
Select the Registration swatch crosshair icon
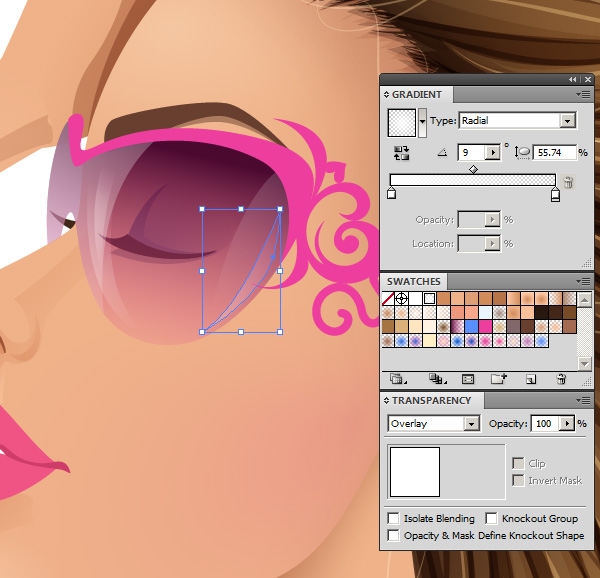coord(402,298)
